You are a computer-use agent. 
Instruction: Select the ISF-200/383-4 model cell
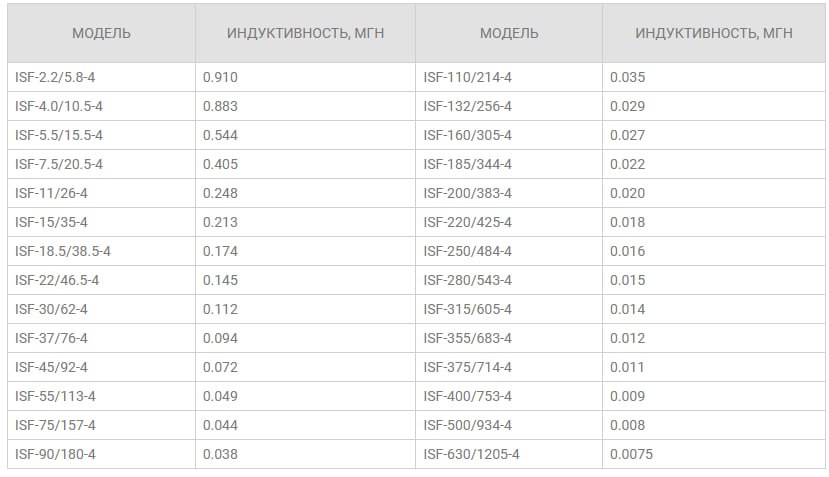[509, 194]
